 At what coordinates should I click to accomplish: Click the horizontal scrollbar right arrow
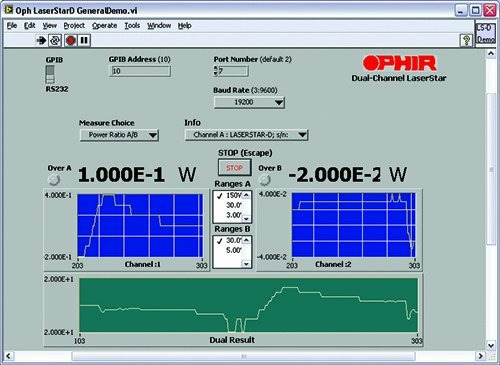pyautogui.click(x=480, y=356)
